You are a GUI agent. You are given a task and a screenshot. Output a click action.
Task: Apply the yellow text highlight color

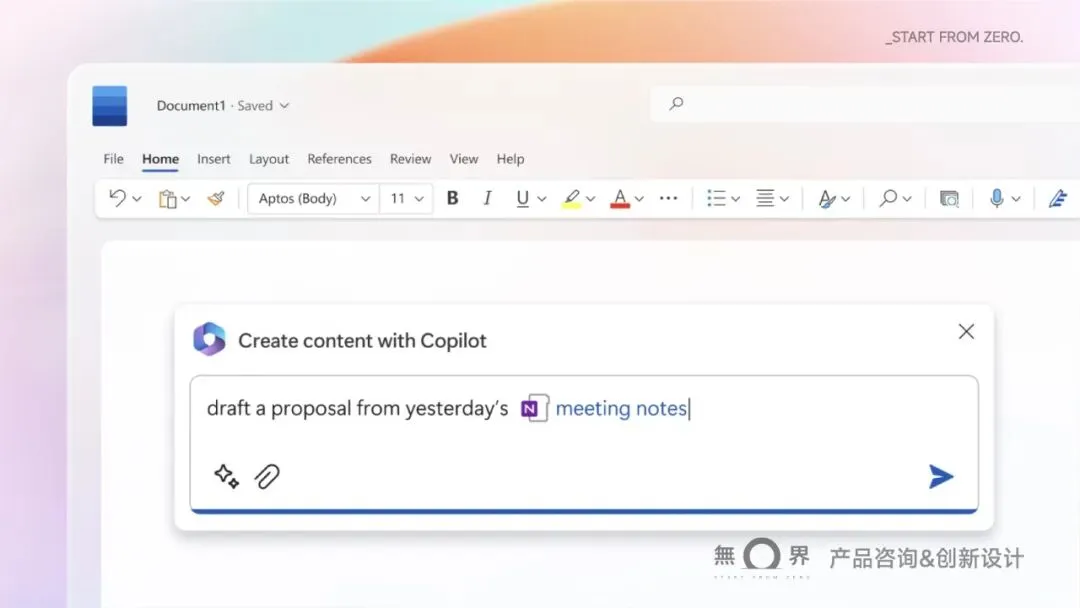pos(571,198)
